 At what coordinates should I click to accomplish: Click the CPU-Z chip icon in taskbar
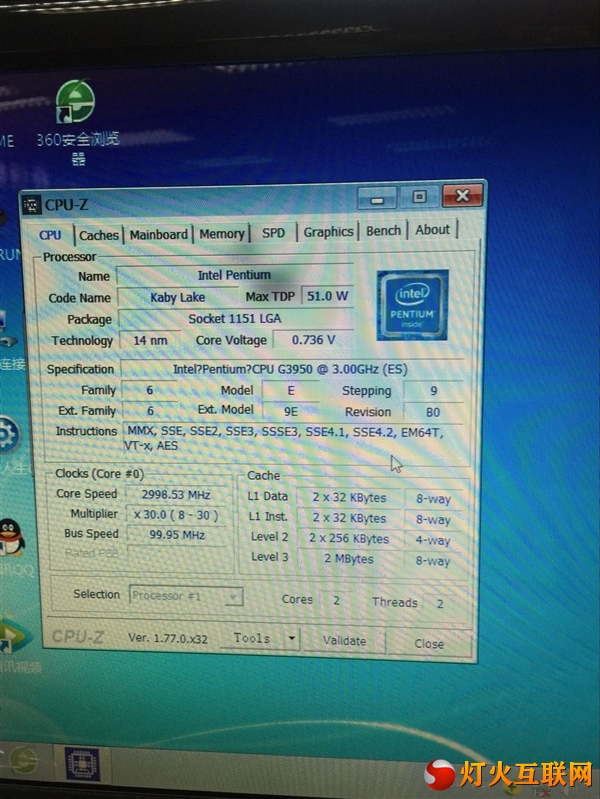82,763
